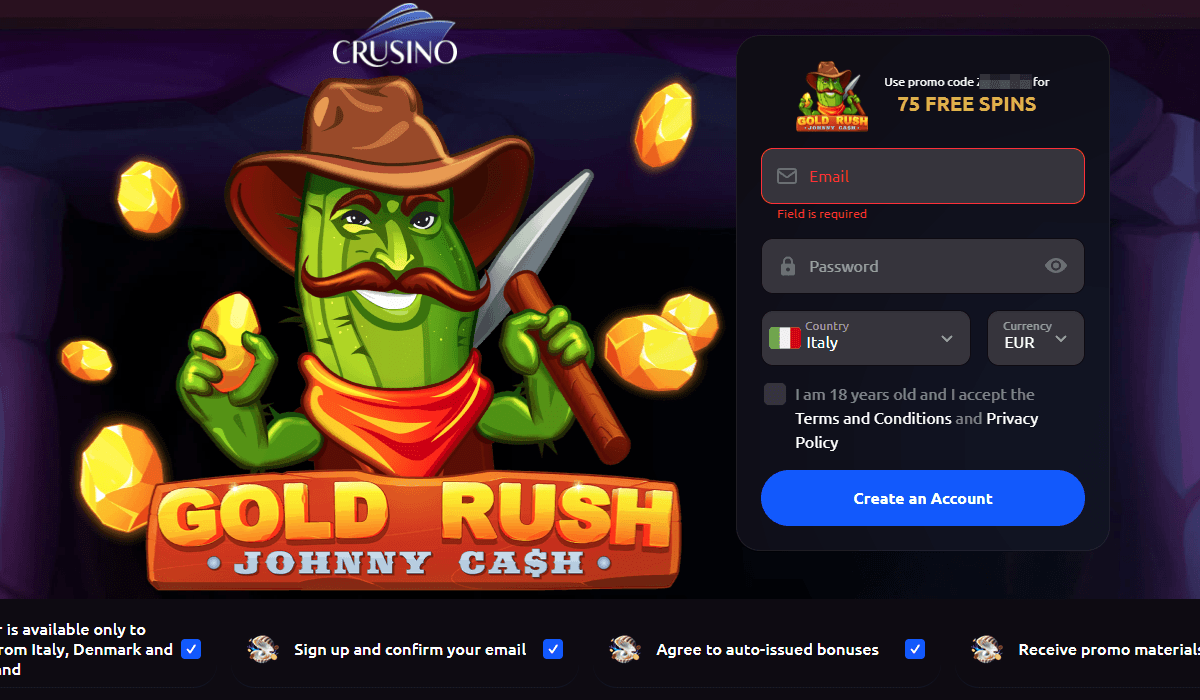Click the miner icon beside Sign up and confirm
The width and height of the screenshot is (1200, 700).
pyautogui.click(x=263, y=649)
